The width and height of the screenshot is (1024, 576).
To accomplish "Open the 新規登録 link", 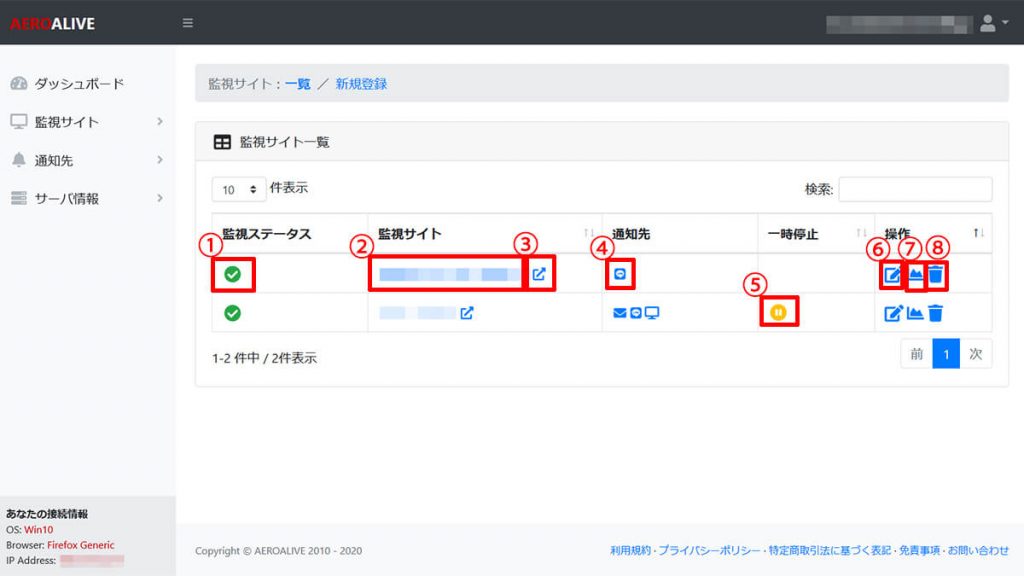I will [361, 84].
